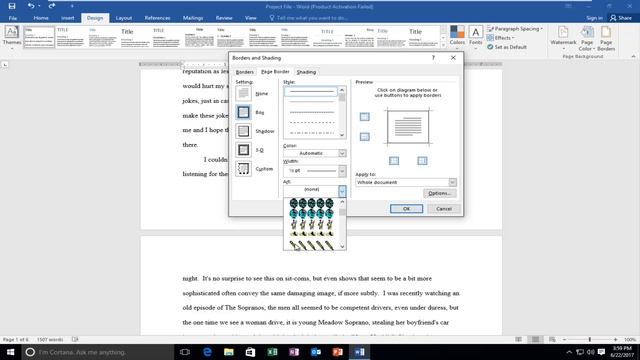Click zoom in plus button
The image size is (640, 360).
[615, 339]
